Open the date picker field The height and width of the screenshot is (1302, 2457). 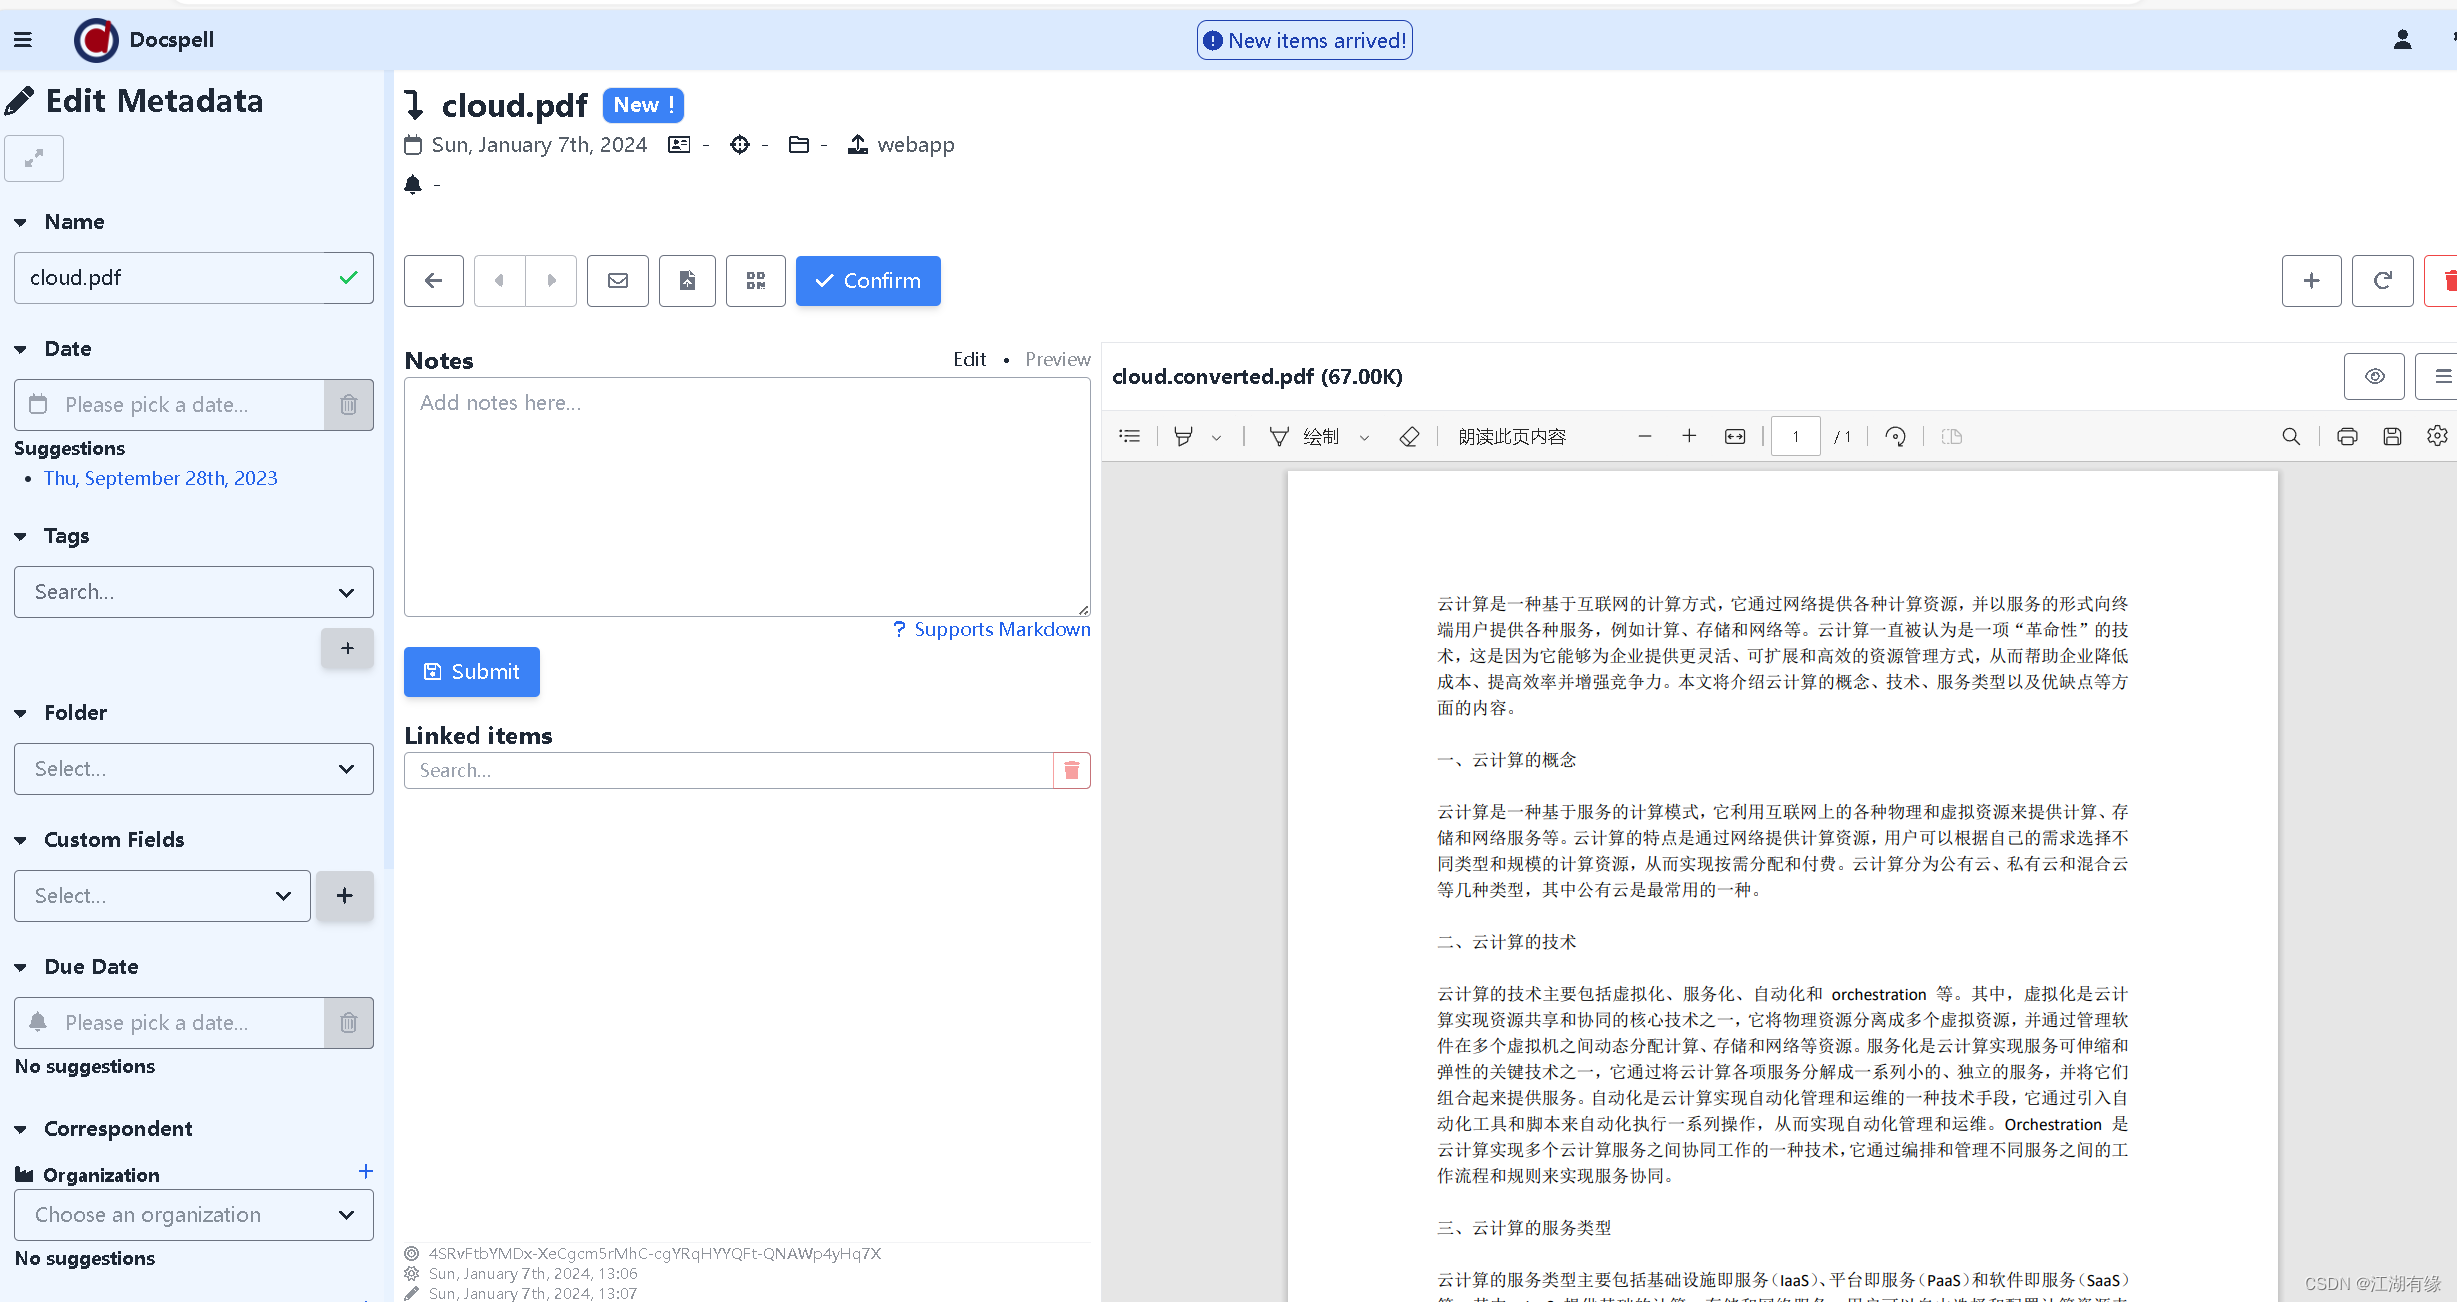pos(170,405)
